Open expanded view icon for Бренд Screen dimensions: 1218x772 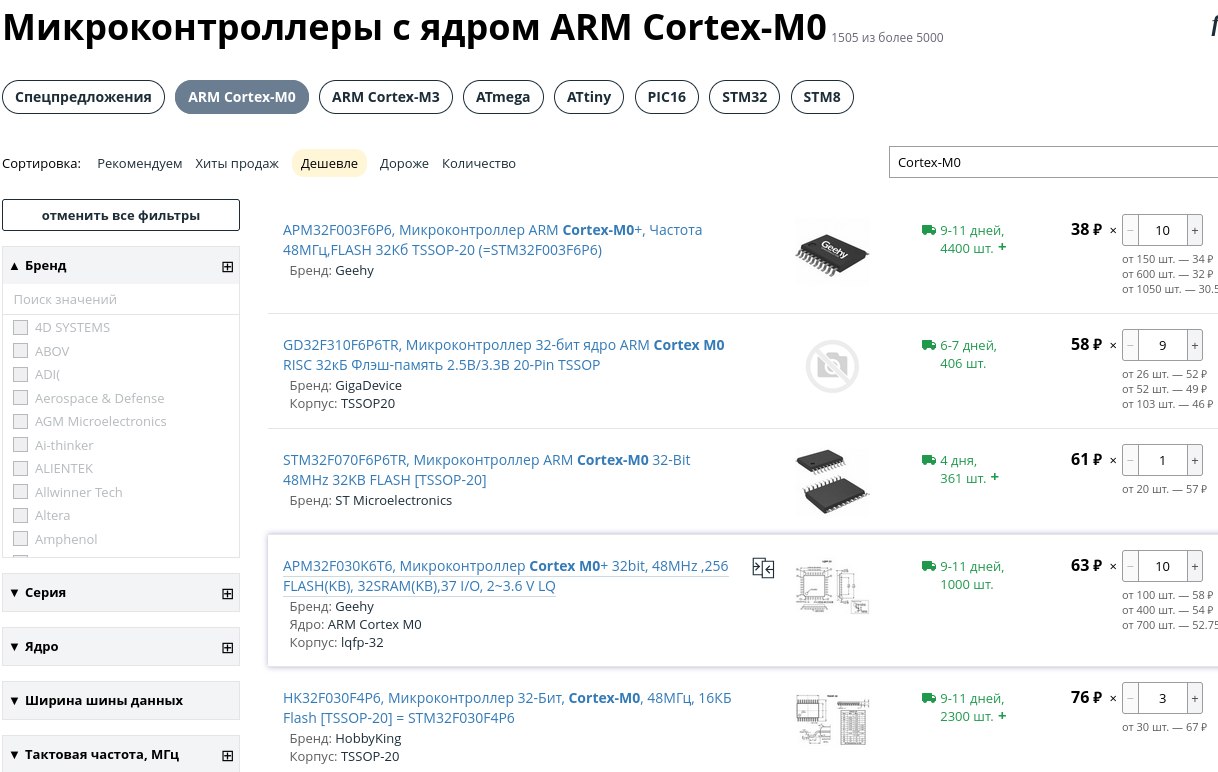(227, 266)
